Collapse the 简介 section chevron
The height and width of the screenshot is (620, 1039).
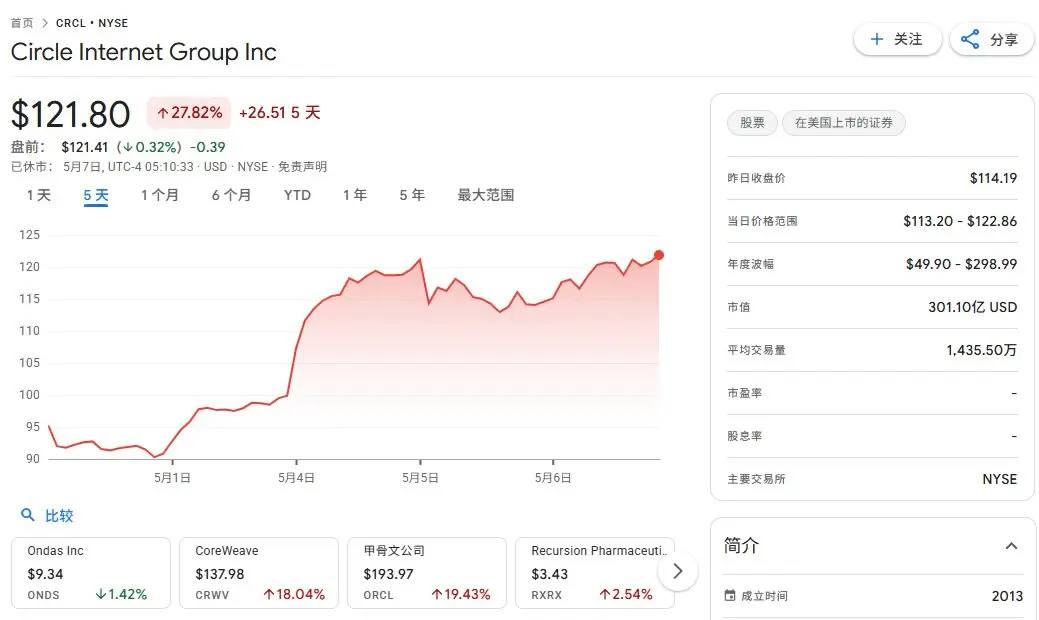[1011, 546]
